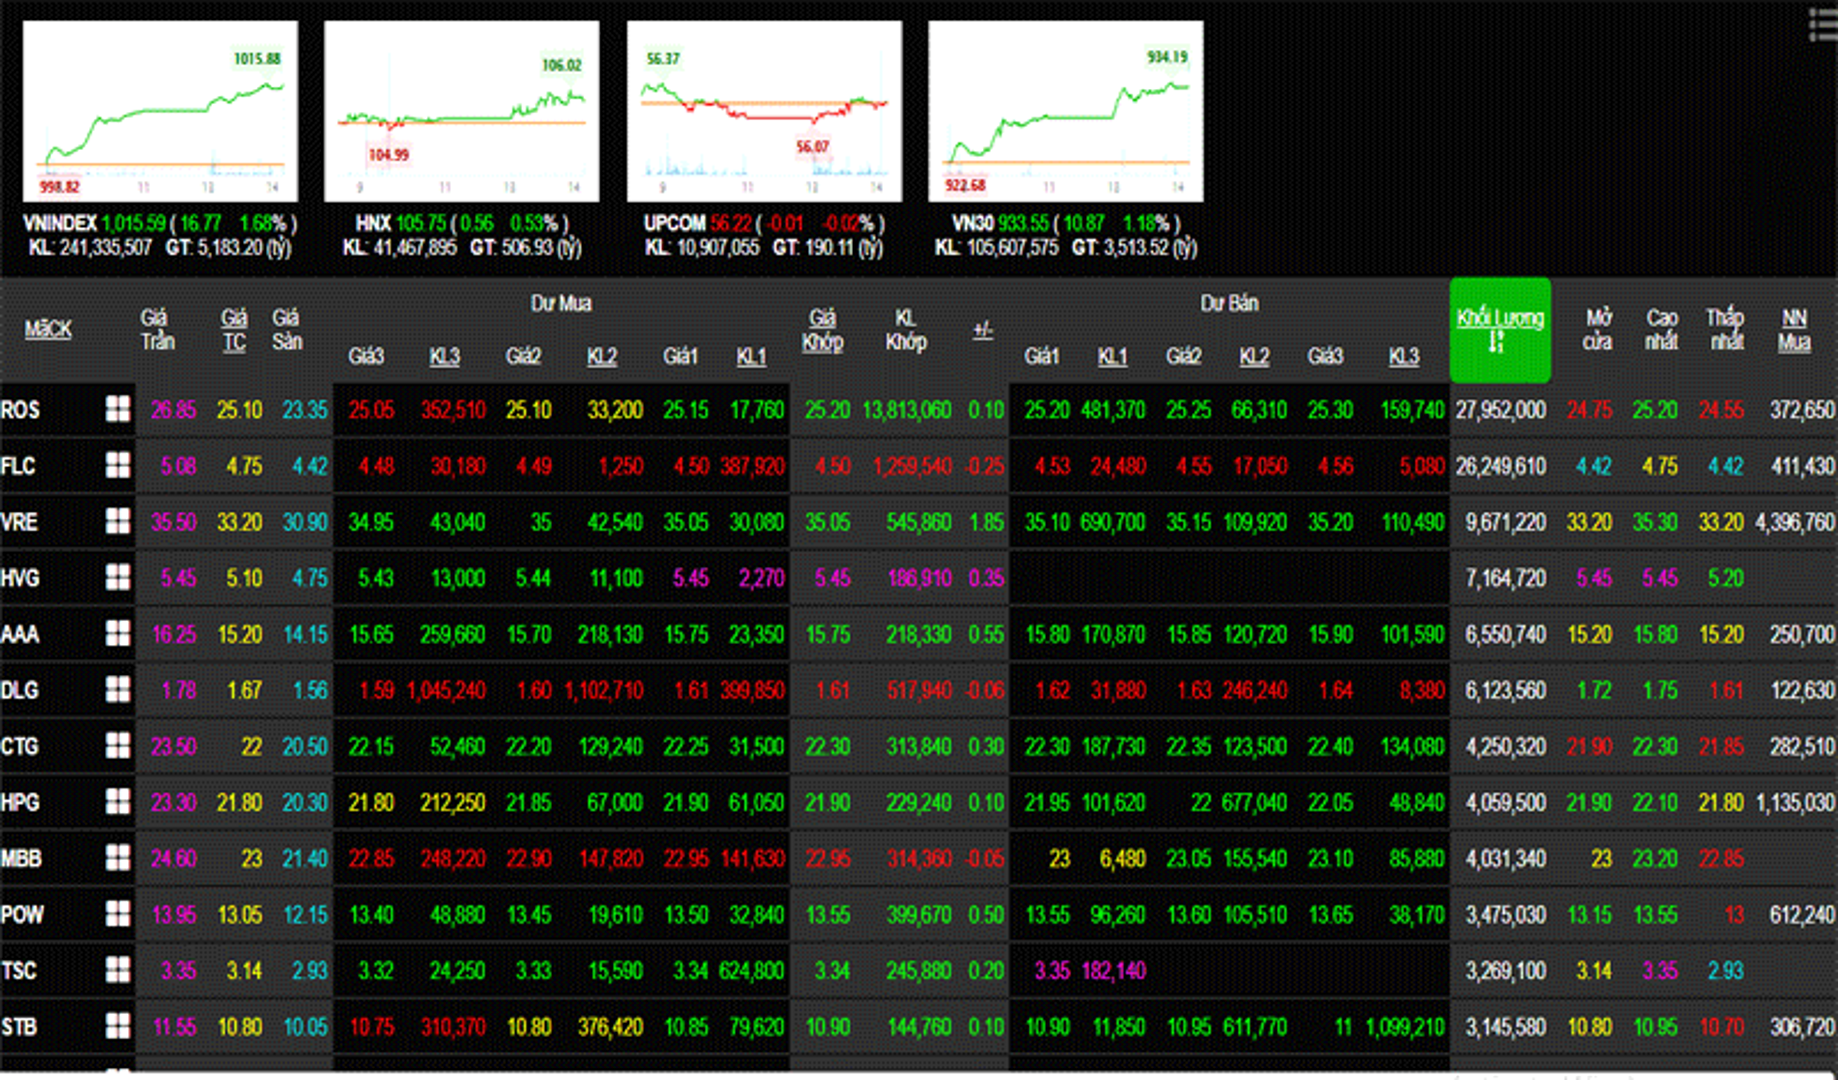
Task: Select the HPG ticker symbol
Action: [20, 802]
